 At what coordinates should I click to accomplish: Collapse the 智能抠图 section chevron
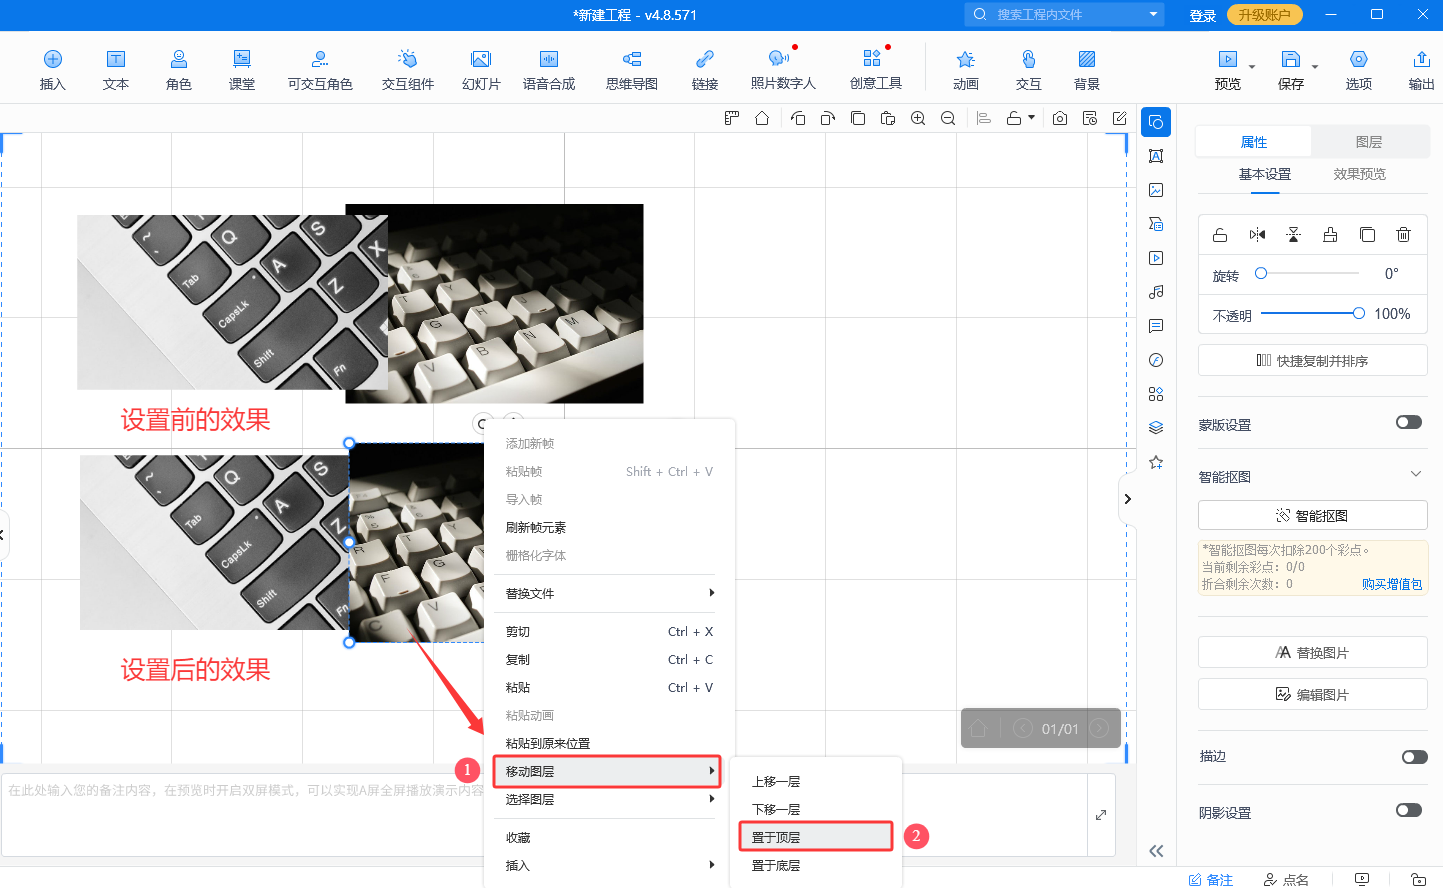(1415, 474)
